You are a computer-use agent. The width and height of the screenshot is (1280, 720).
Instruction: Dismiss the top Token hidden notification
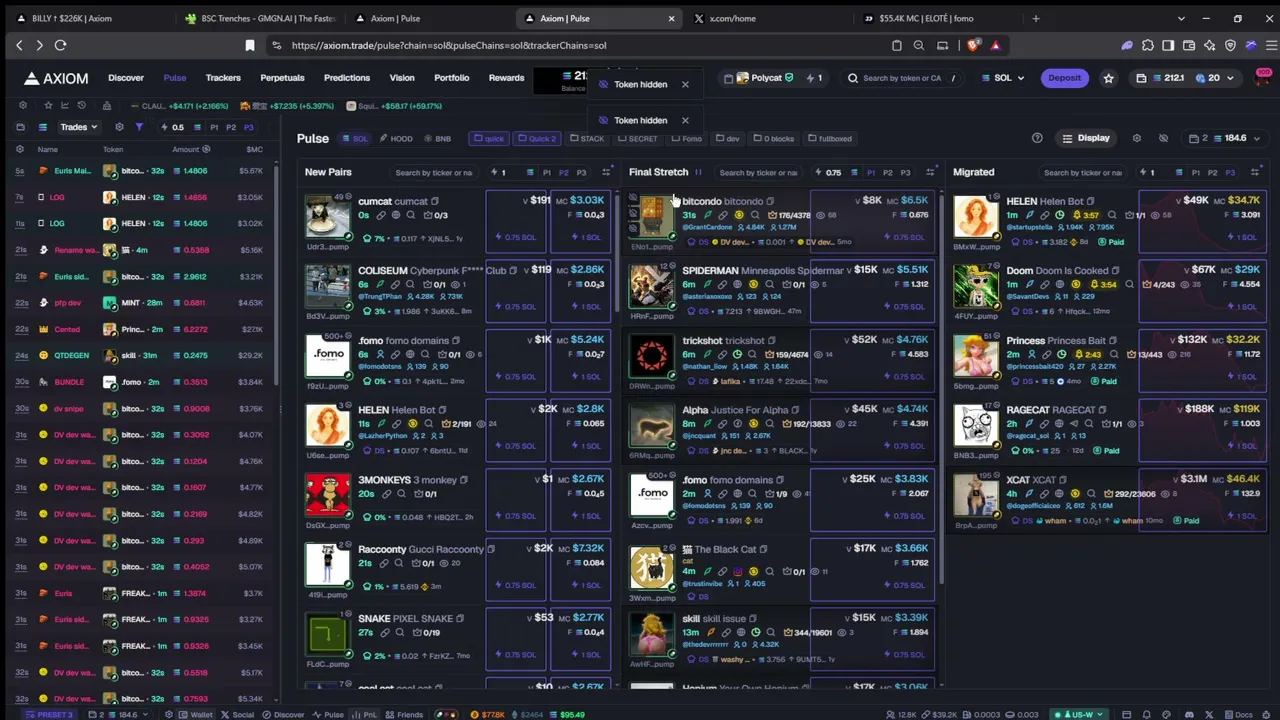685,84
